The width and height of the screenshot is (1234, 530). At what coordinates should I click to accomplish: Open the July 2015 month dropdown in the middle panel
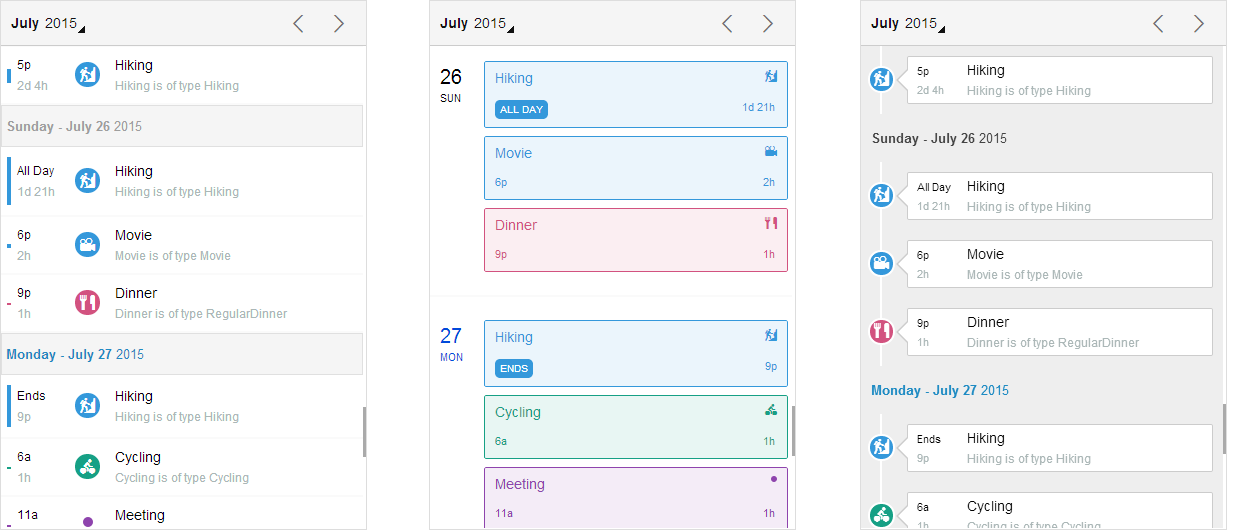coord(477,23)
